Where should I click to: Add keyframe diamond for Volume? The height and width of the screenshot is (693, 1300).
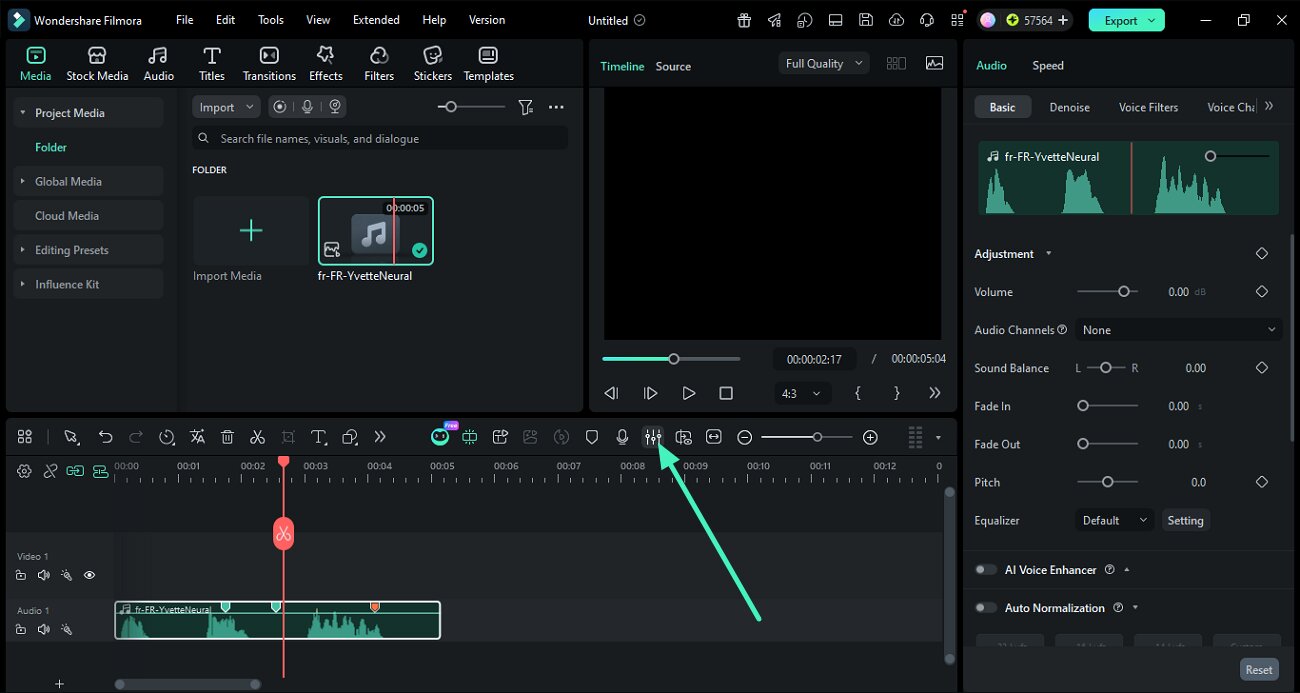[x=1261, y=292]
